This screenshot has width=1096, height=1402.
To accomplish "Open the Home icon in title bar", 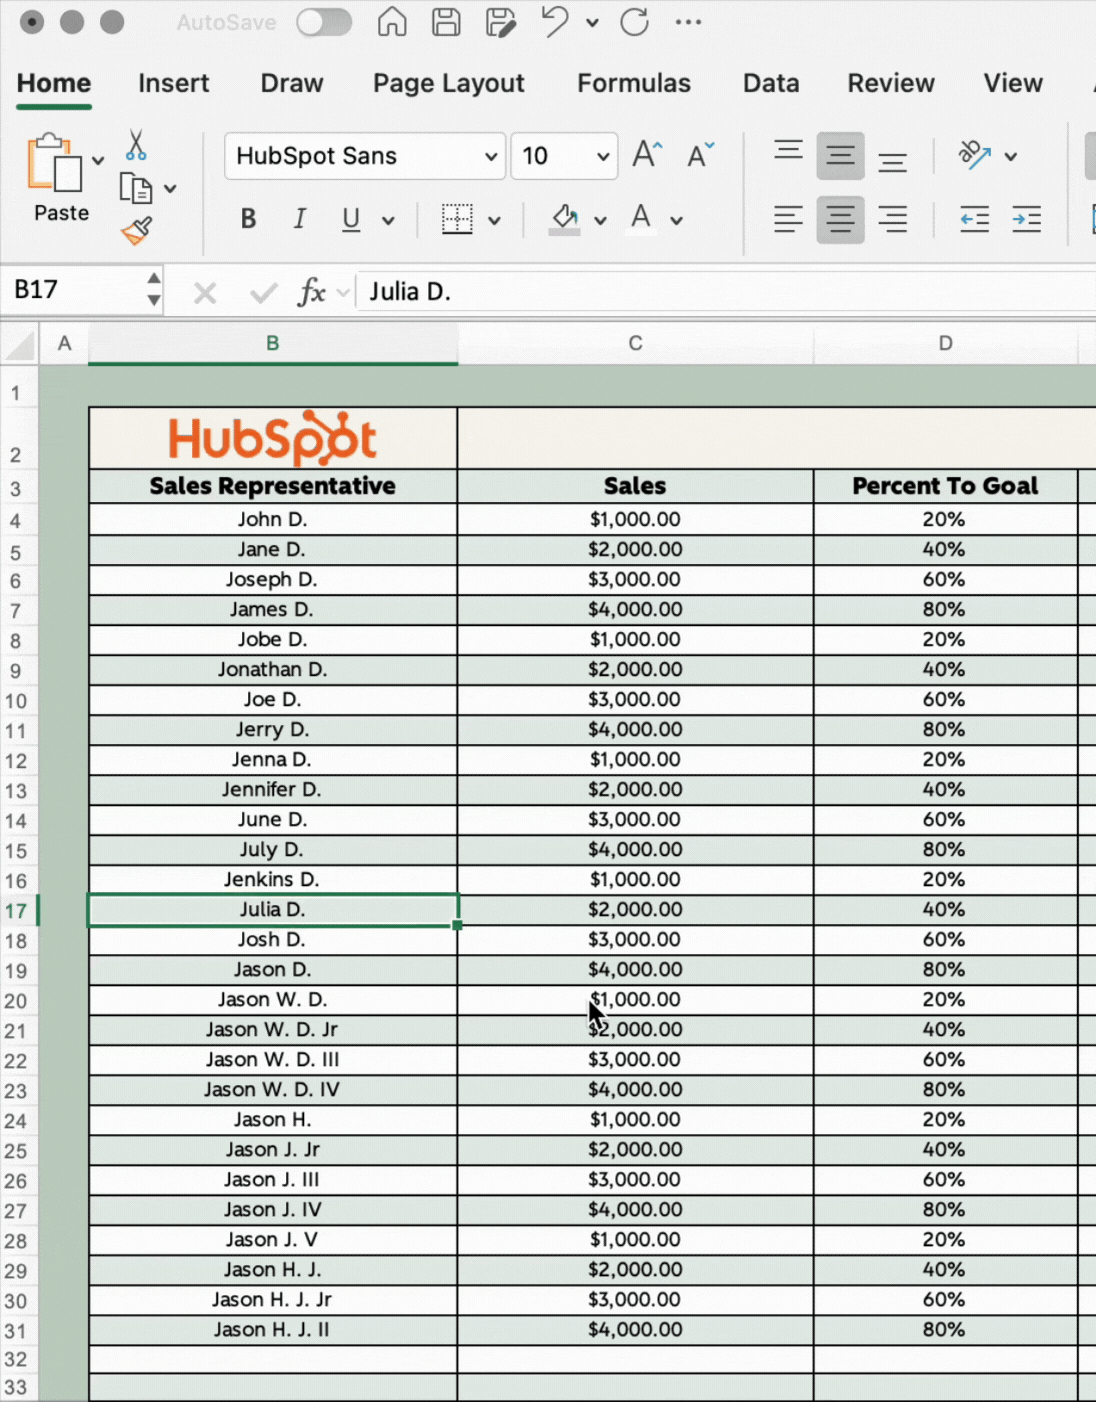I will coord(392,22).
